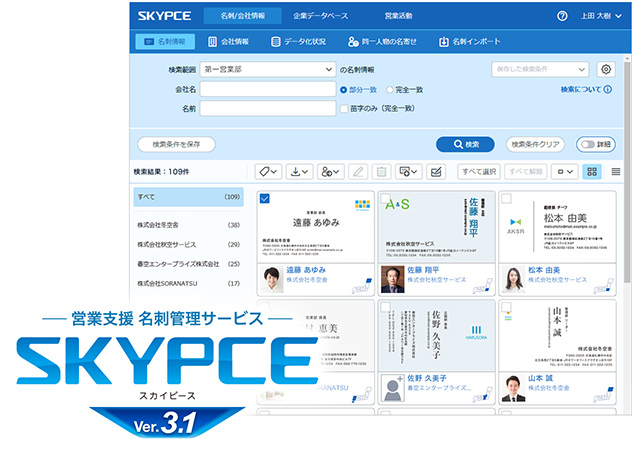634x454 pixels.
Task: Click the 検索条件クリア button
Action: click(x=535, y=144)
